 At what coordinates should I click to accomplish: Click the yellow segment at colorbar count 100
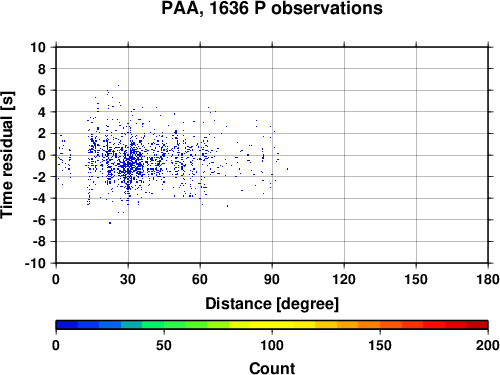click(x=272, y=325)
